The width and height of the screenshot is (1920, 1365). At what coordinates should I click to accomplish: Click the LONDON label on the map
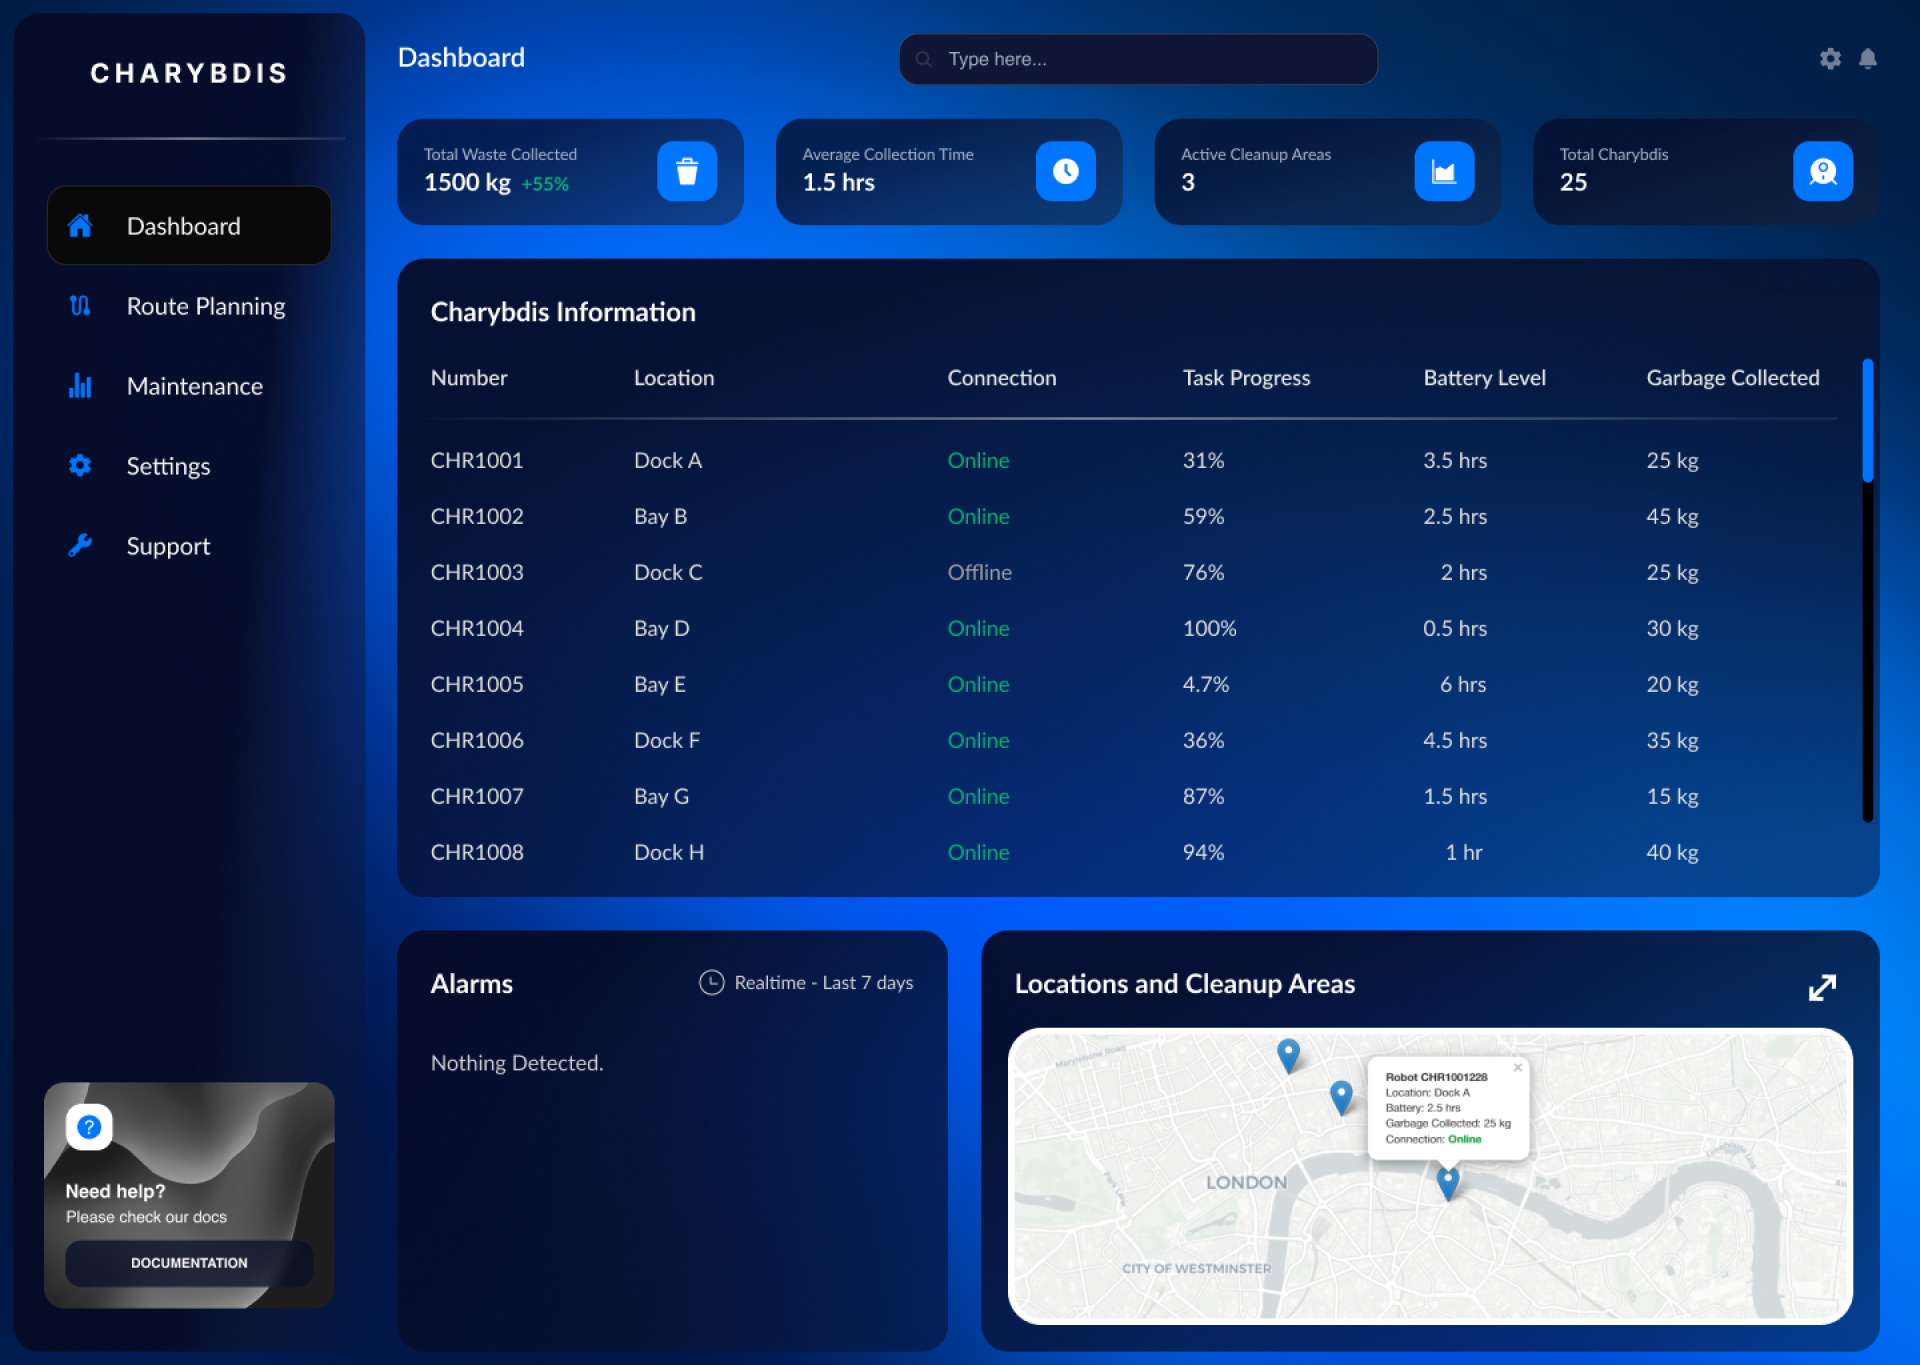click(x=1246, y=1182)
